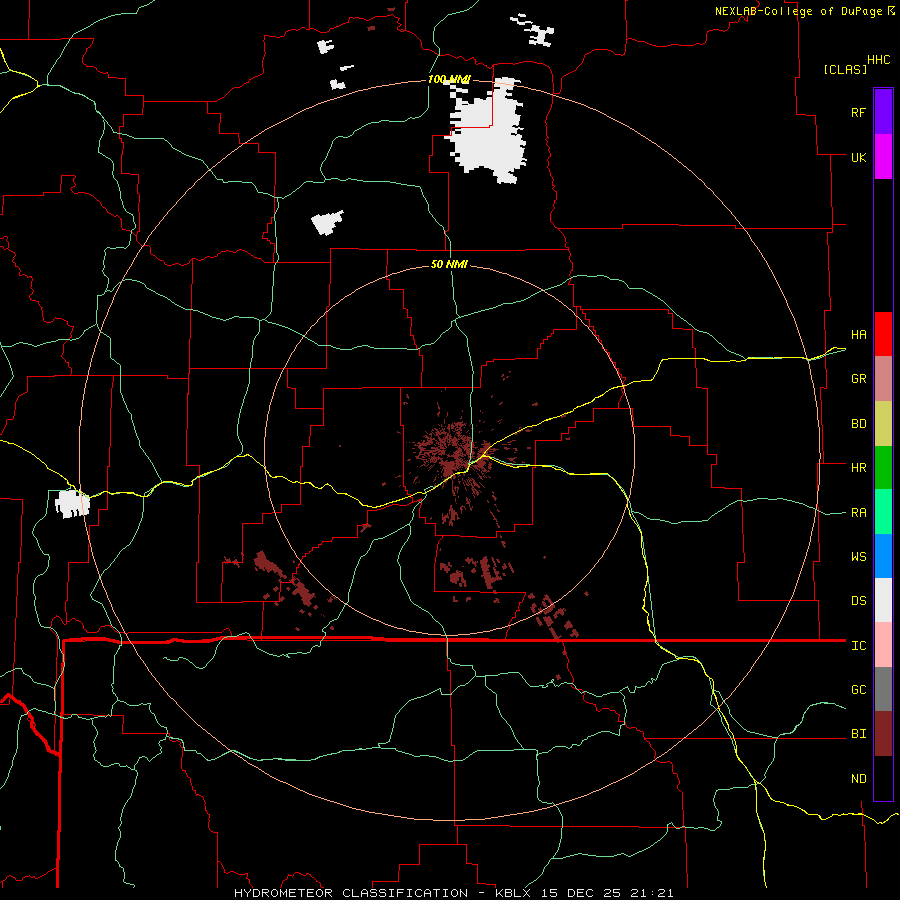Click the HA red legend color block

point(883,334)
